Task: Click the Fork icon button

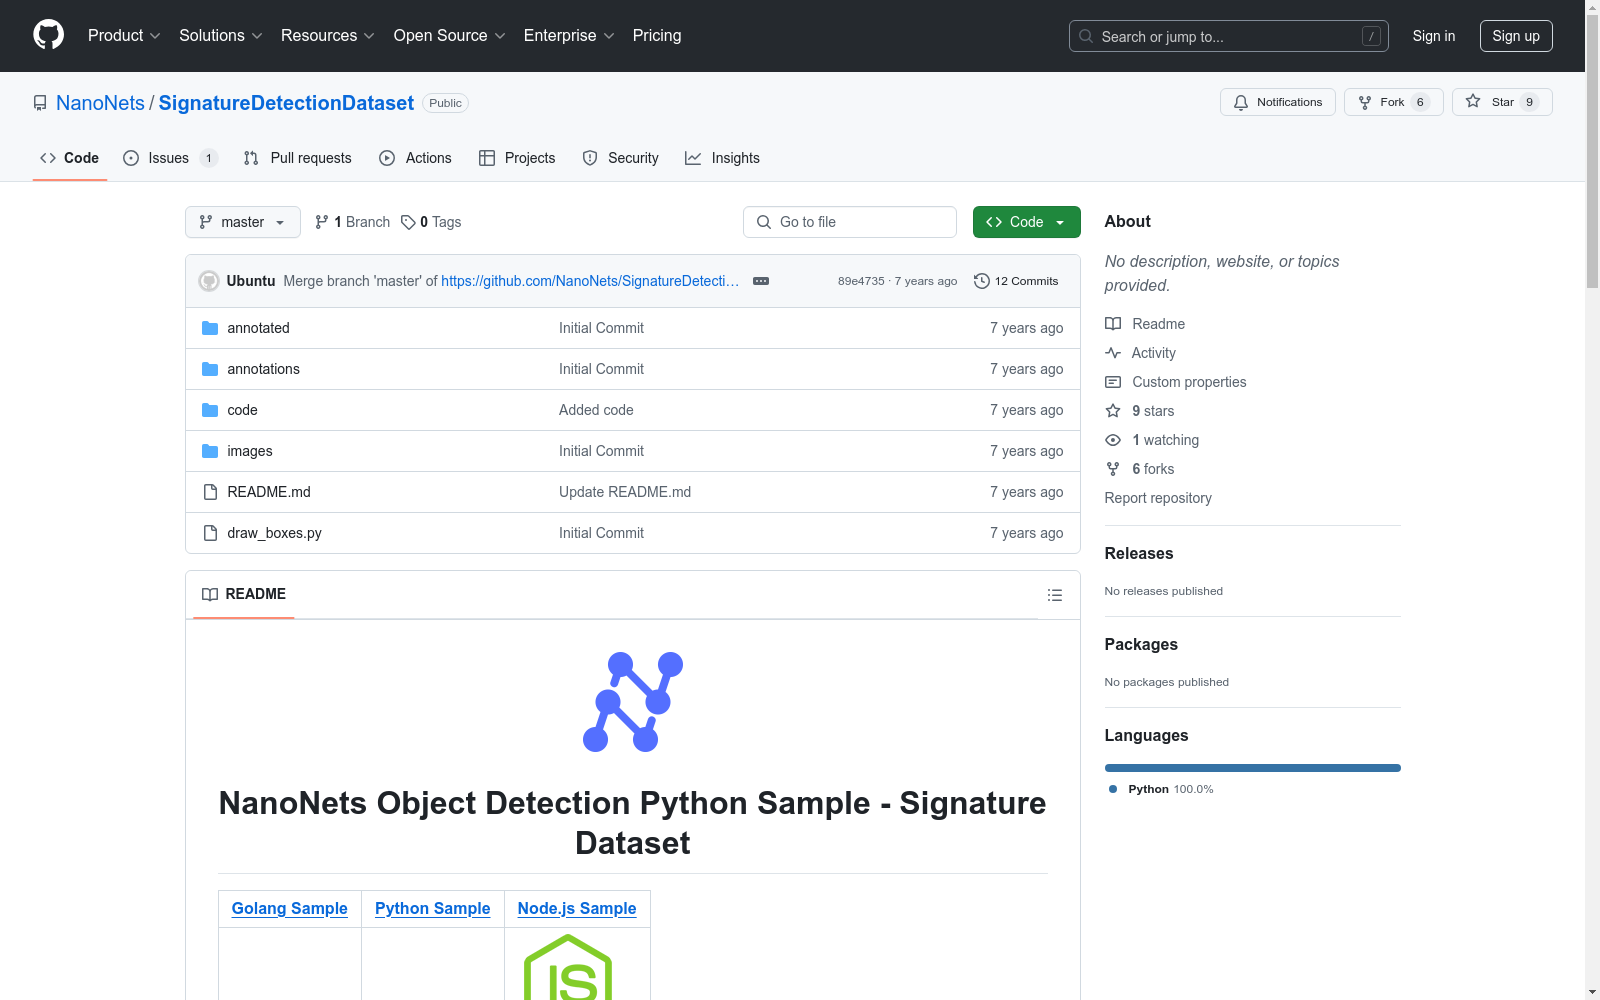Action: click(x=1394, y=102)
